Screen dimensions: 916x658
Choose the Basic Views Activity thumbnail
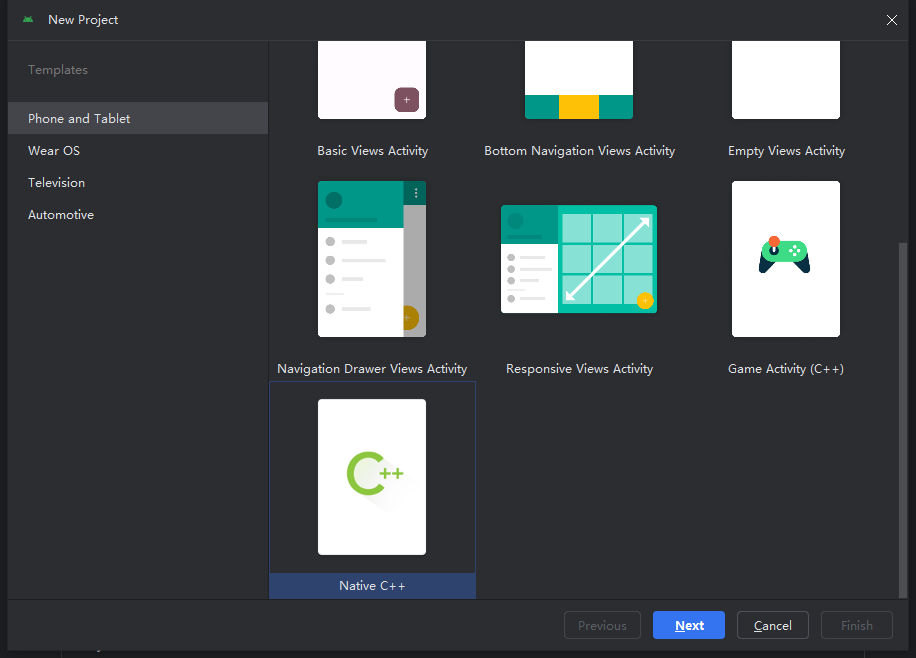[x=372, y=80]
